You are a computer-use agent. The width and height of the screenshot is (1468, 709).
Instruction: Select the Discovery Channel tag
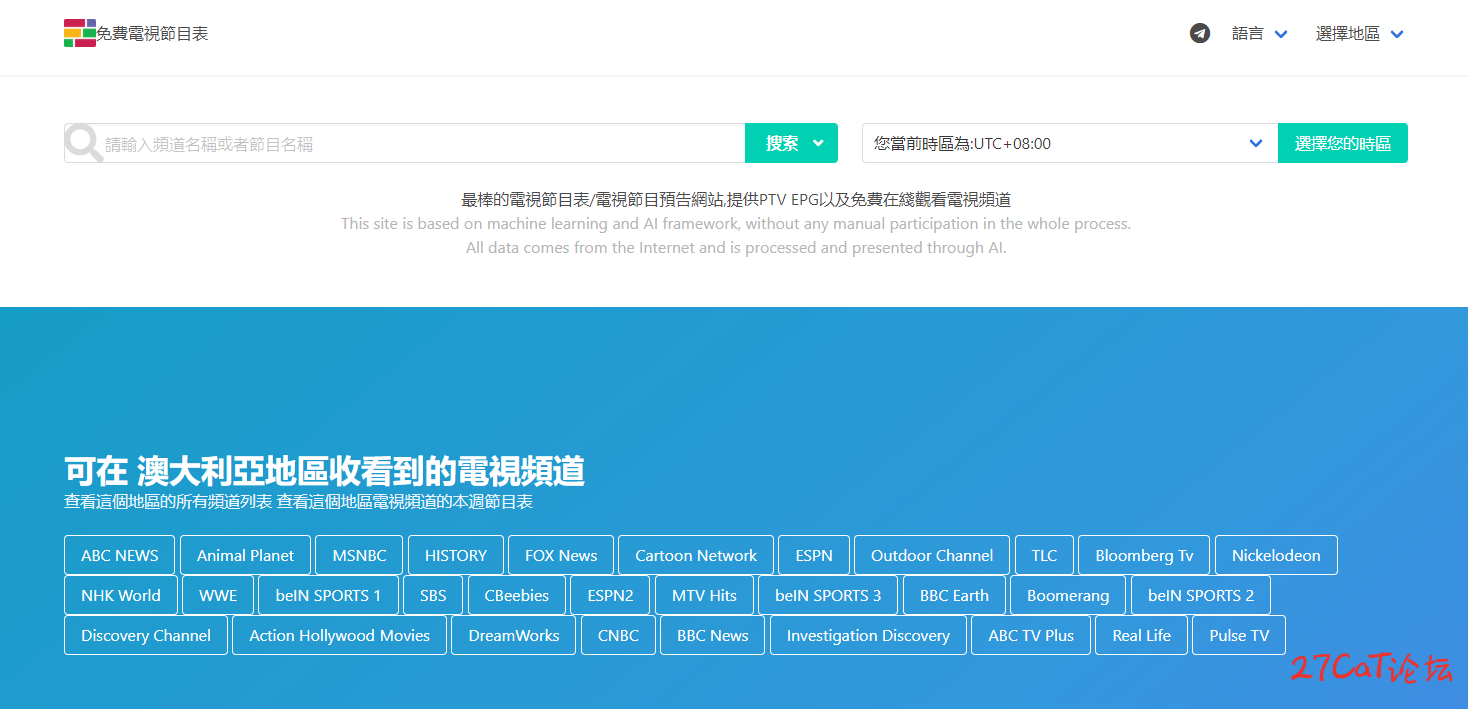146,635
